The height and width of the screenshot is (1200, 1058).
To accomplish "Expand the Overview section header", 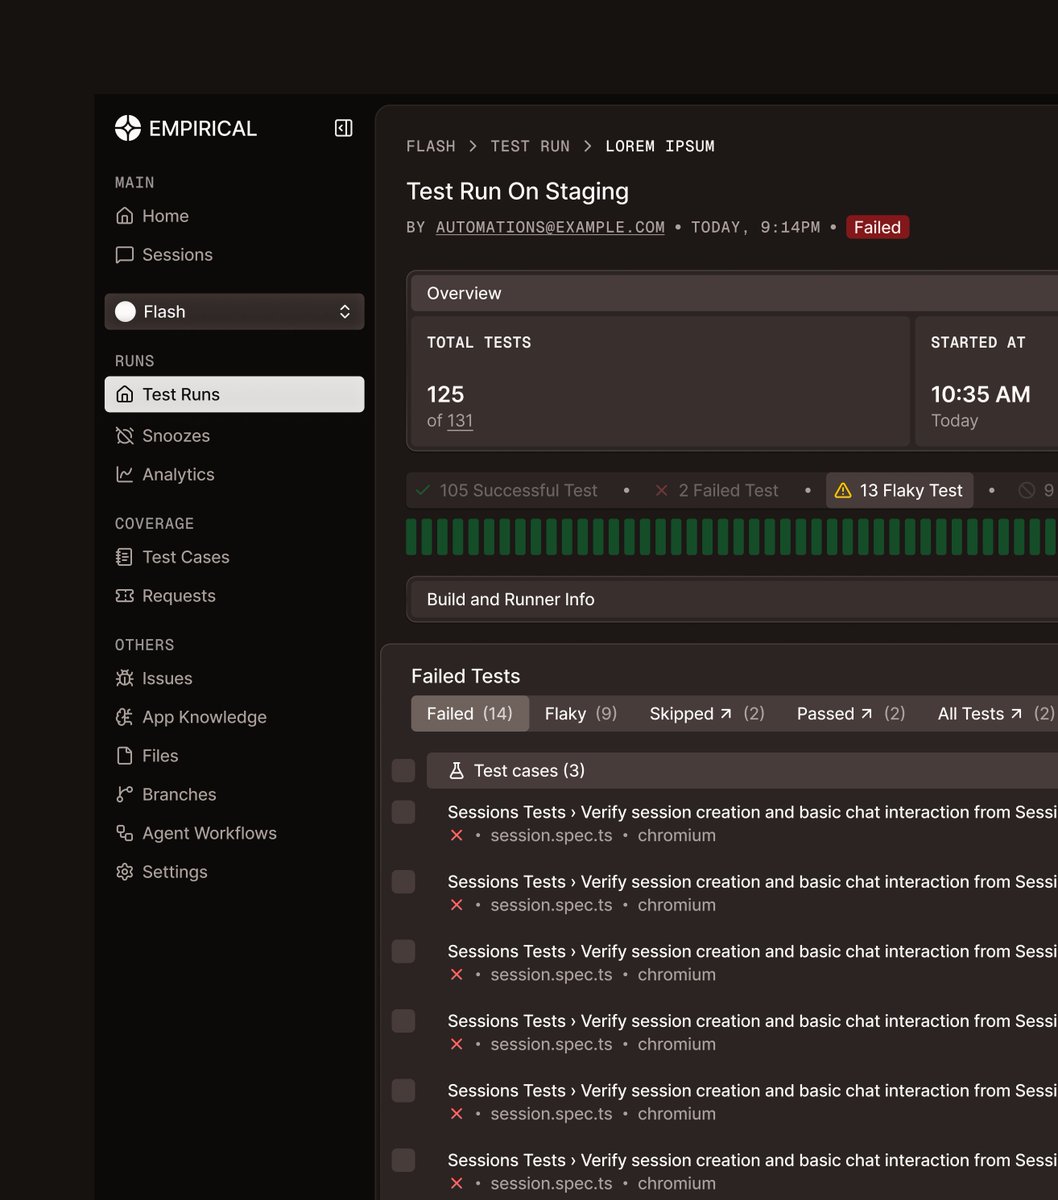I will point(734,293).
